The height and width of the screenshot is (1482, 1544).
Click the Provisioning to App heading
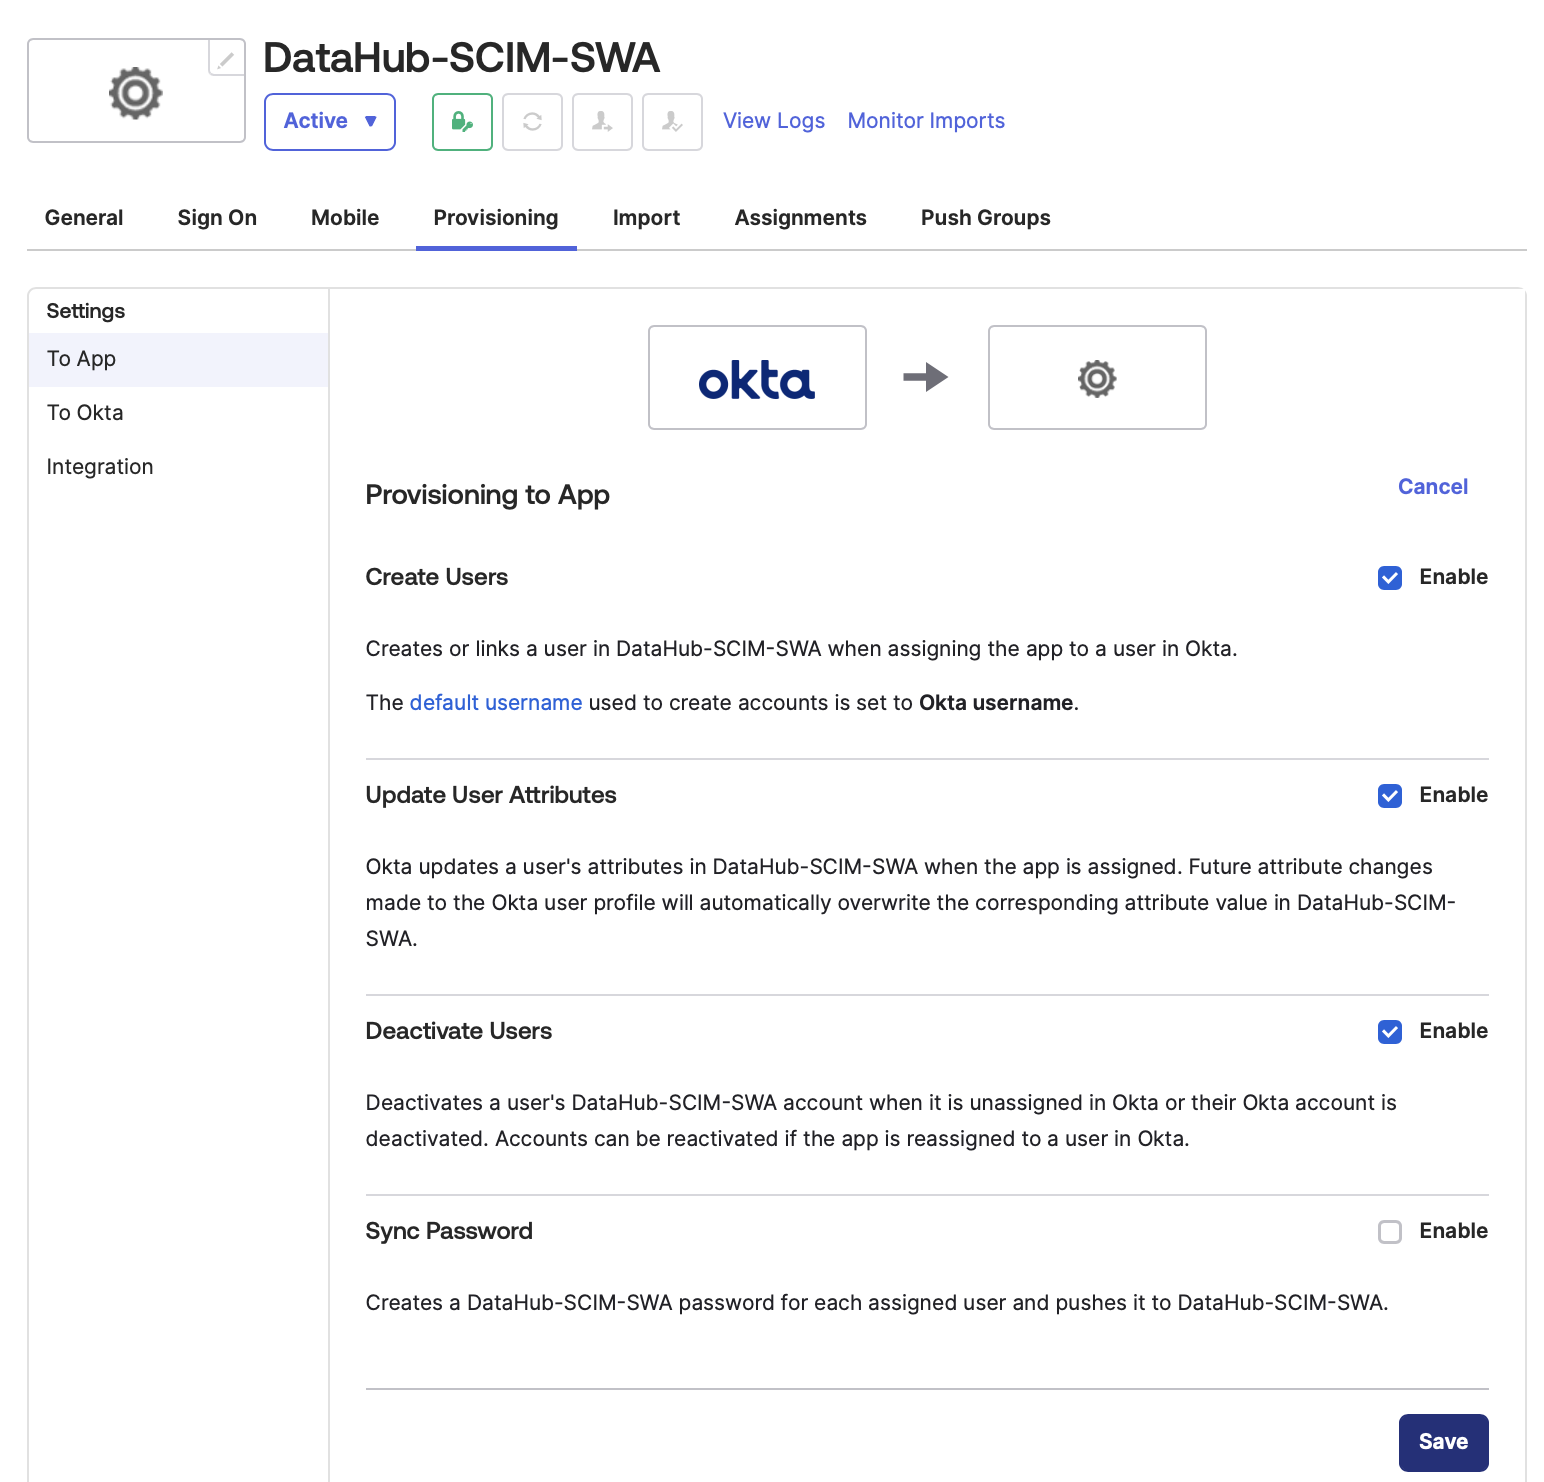(x=487, y=495)
